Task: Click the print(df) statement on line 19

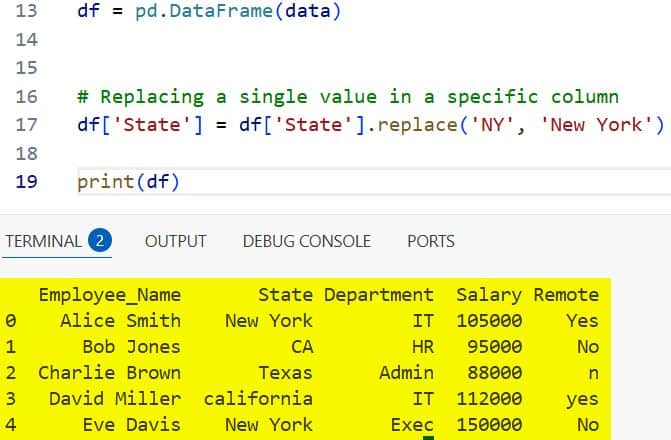Action: pos(128,182)
